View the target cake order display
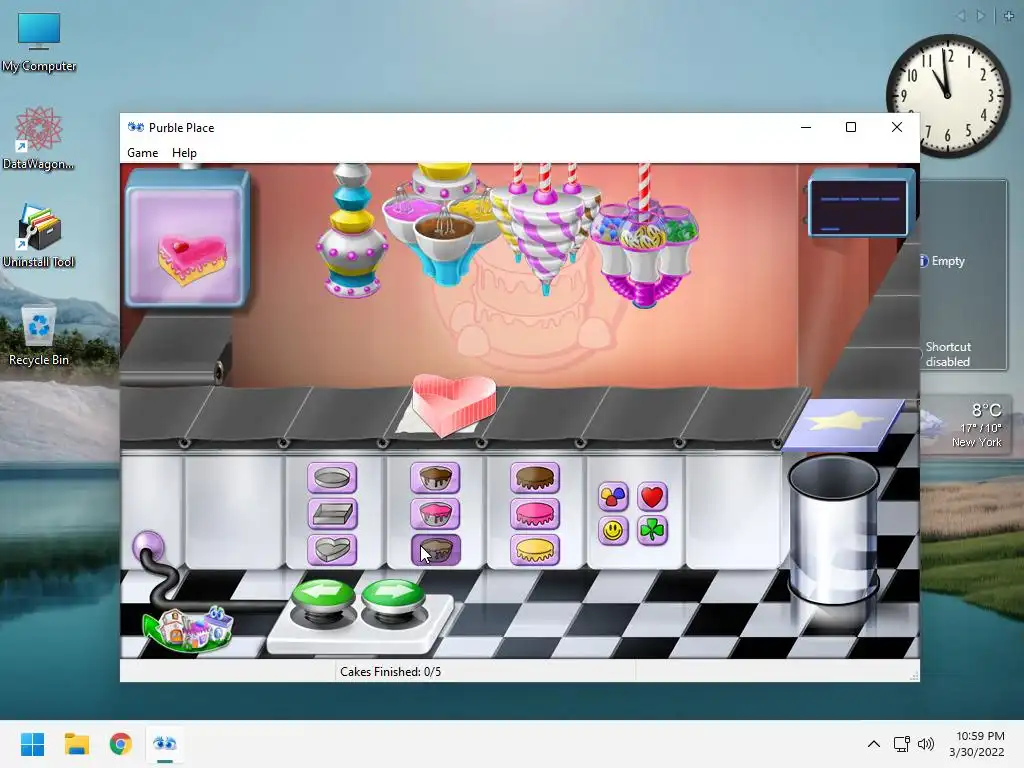The height and width of the screenshot is (768, 1024). click(x=187, y=238)
